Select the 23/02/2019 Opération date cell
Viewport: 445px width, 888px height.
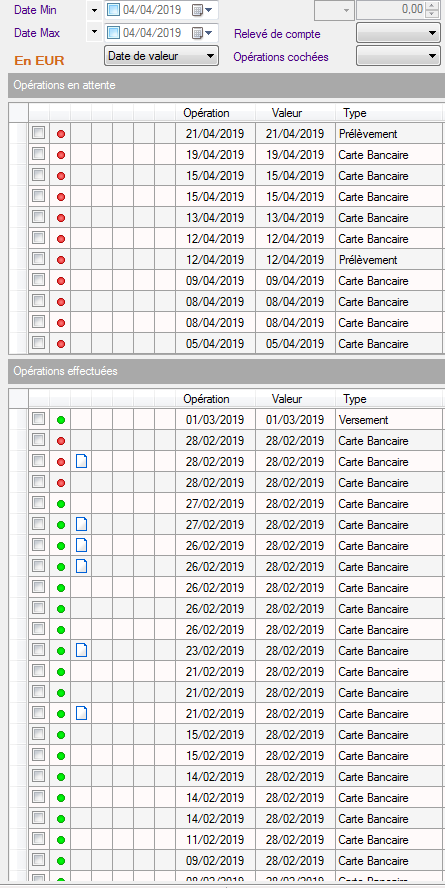215,651
